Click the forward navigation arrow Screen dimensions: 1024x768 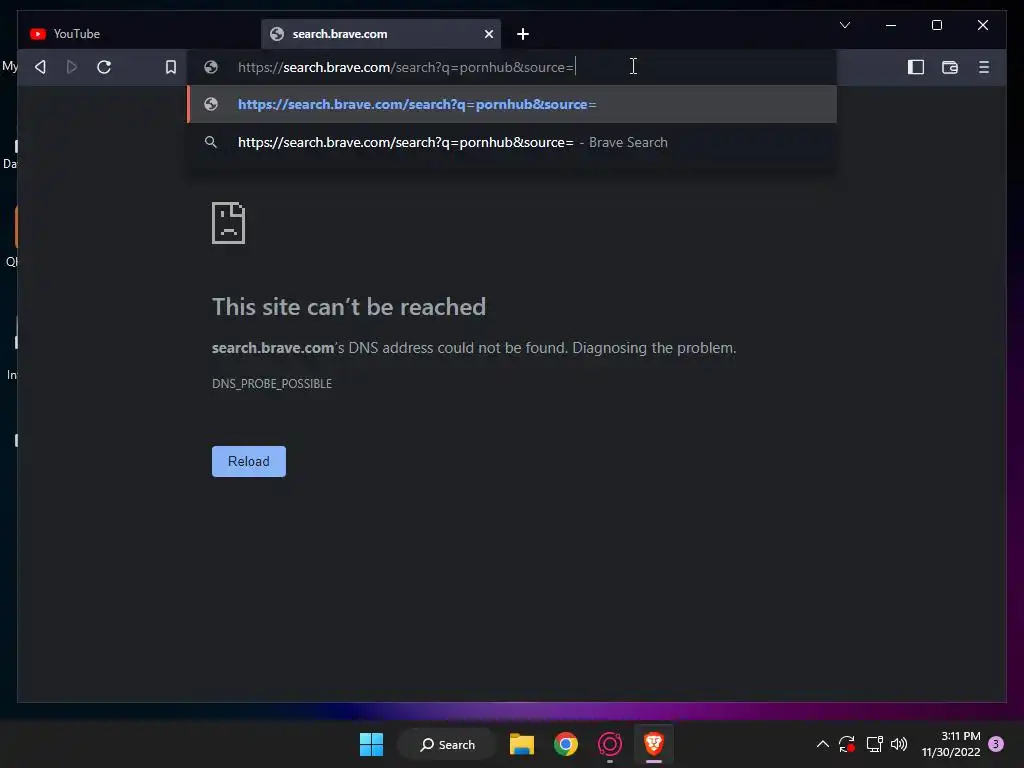click(x=72, y=67)
